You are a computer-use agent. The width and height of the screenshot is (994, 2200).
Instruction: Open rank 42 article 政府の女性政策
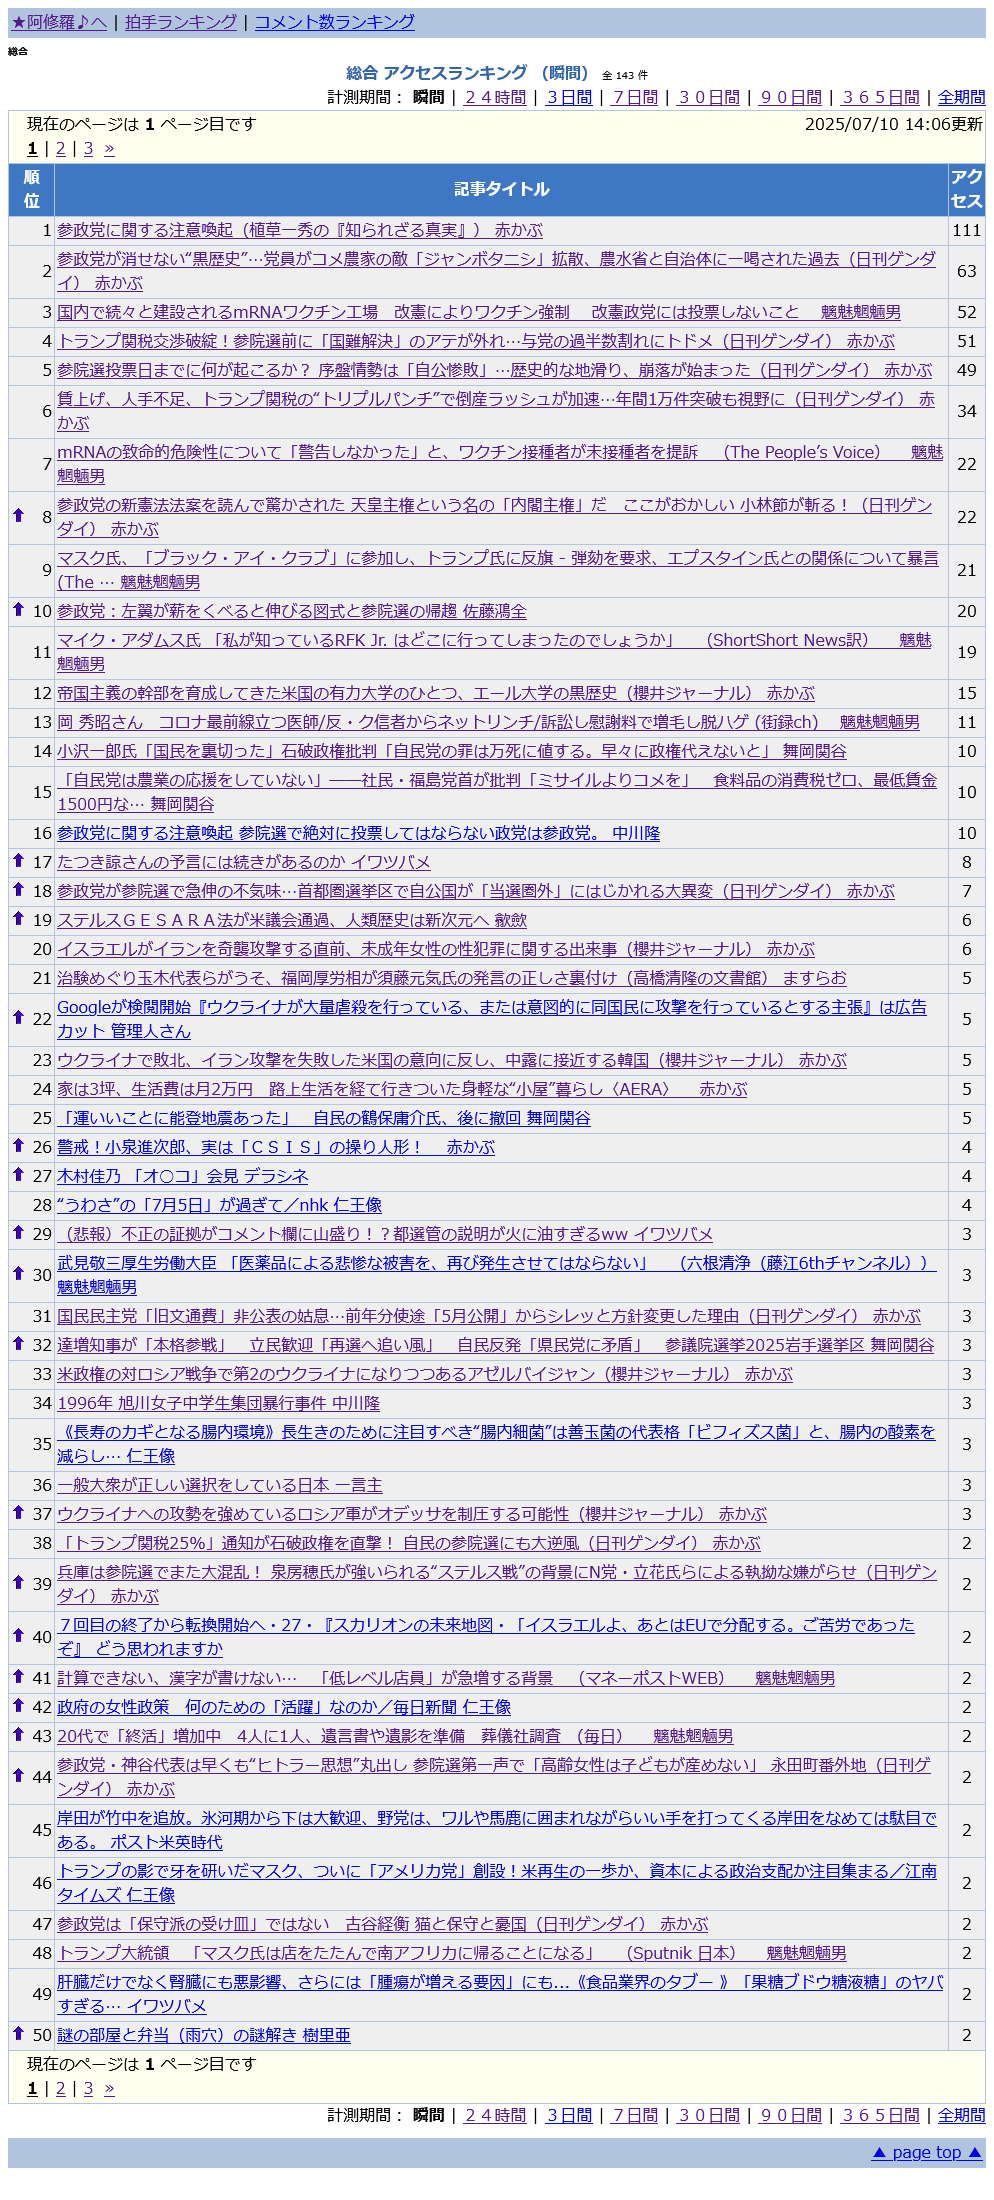tap(284, 1707)
